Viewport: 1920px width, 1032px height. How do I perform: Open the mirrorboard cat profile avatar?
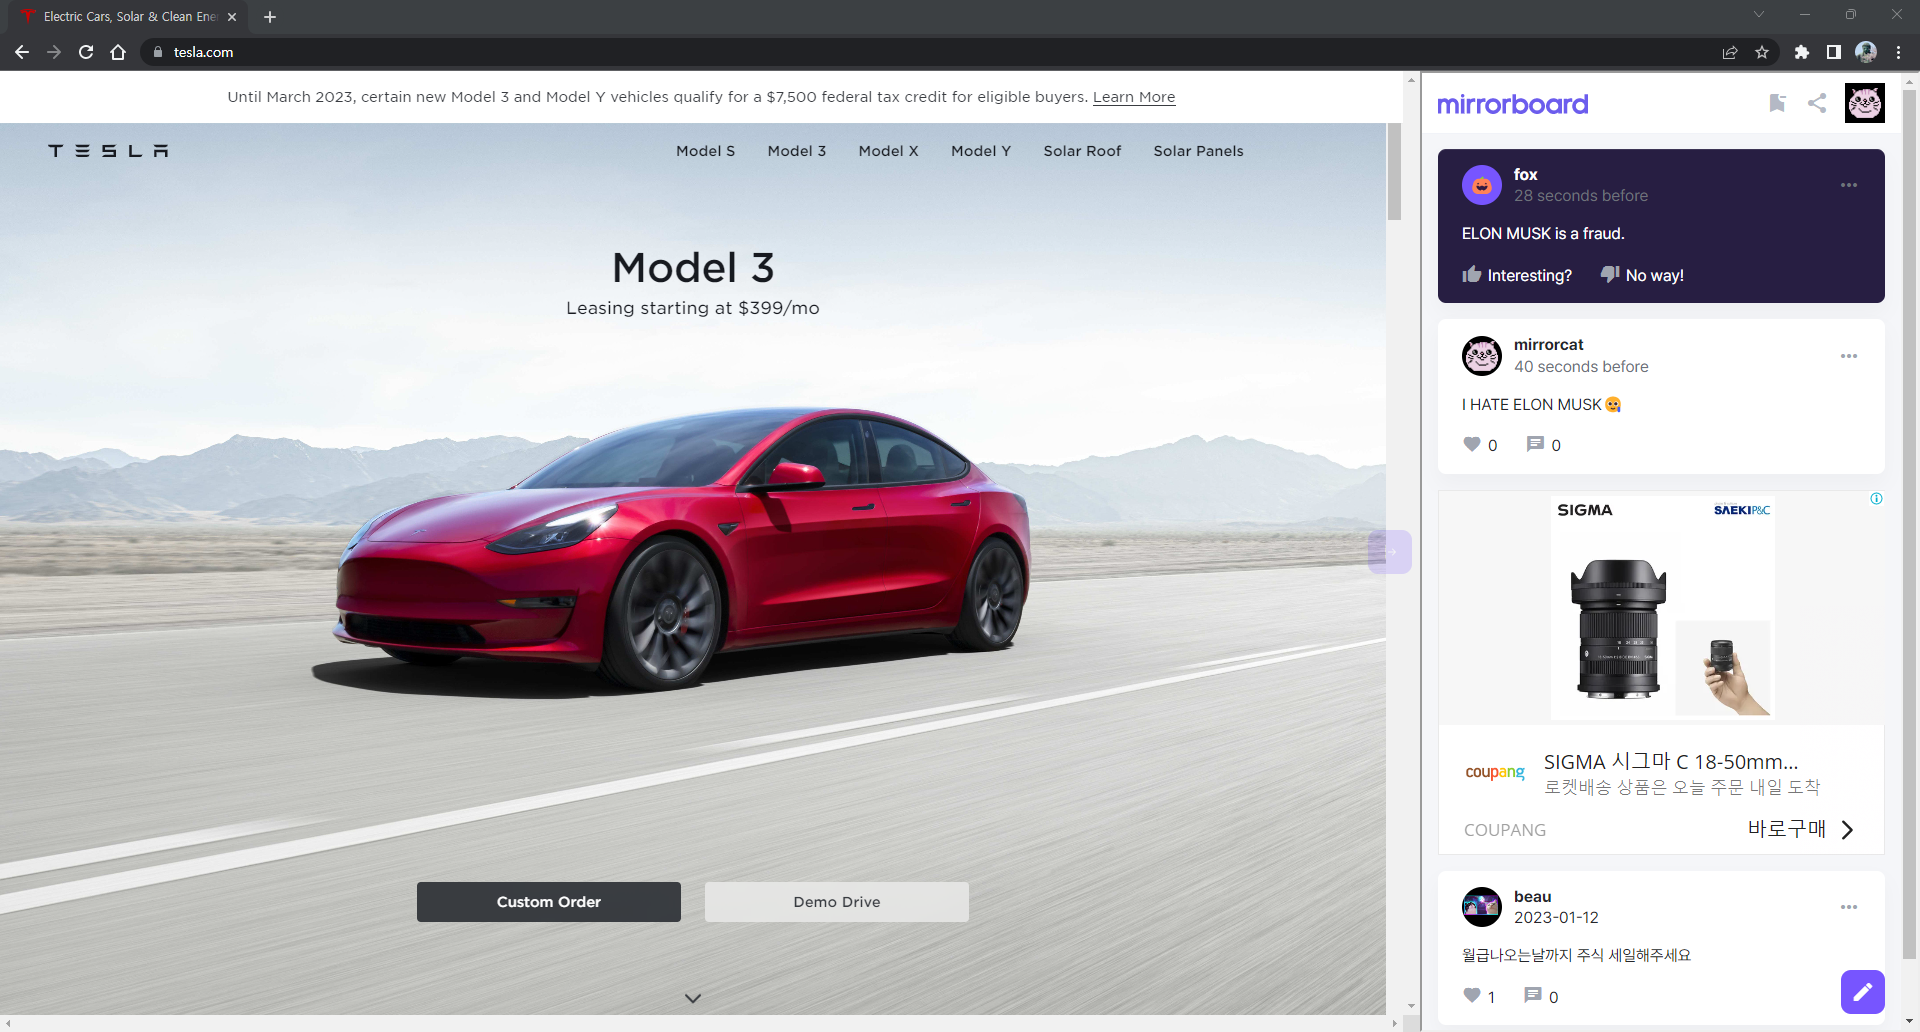click(1865, 103)
